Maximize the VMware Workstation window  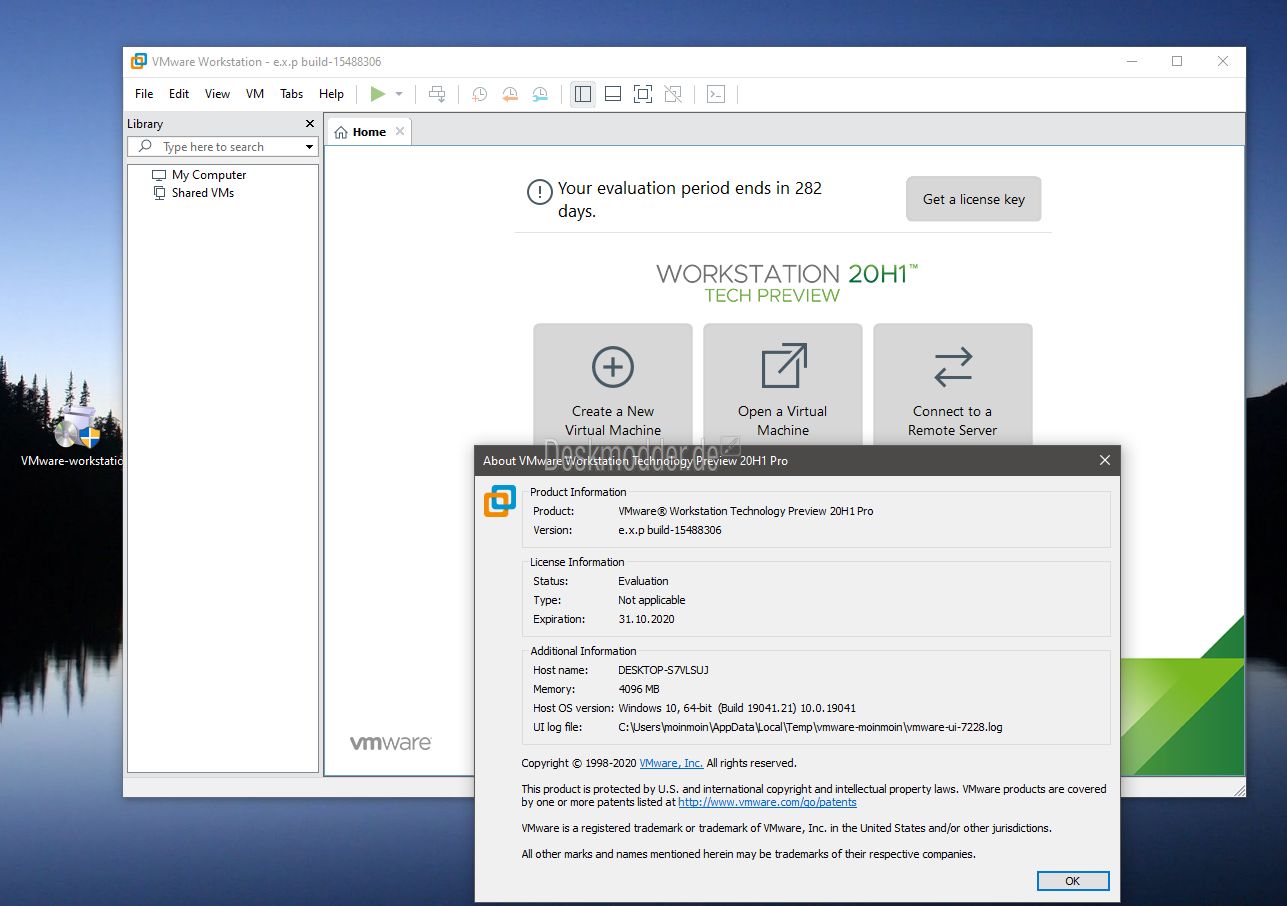tap(1177, 61)
